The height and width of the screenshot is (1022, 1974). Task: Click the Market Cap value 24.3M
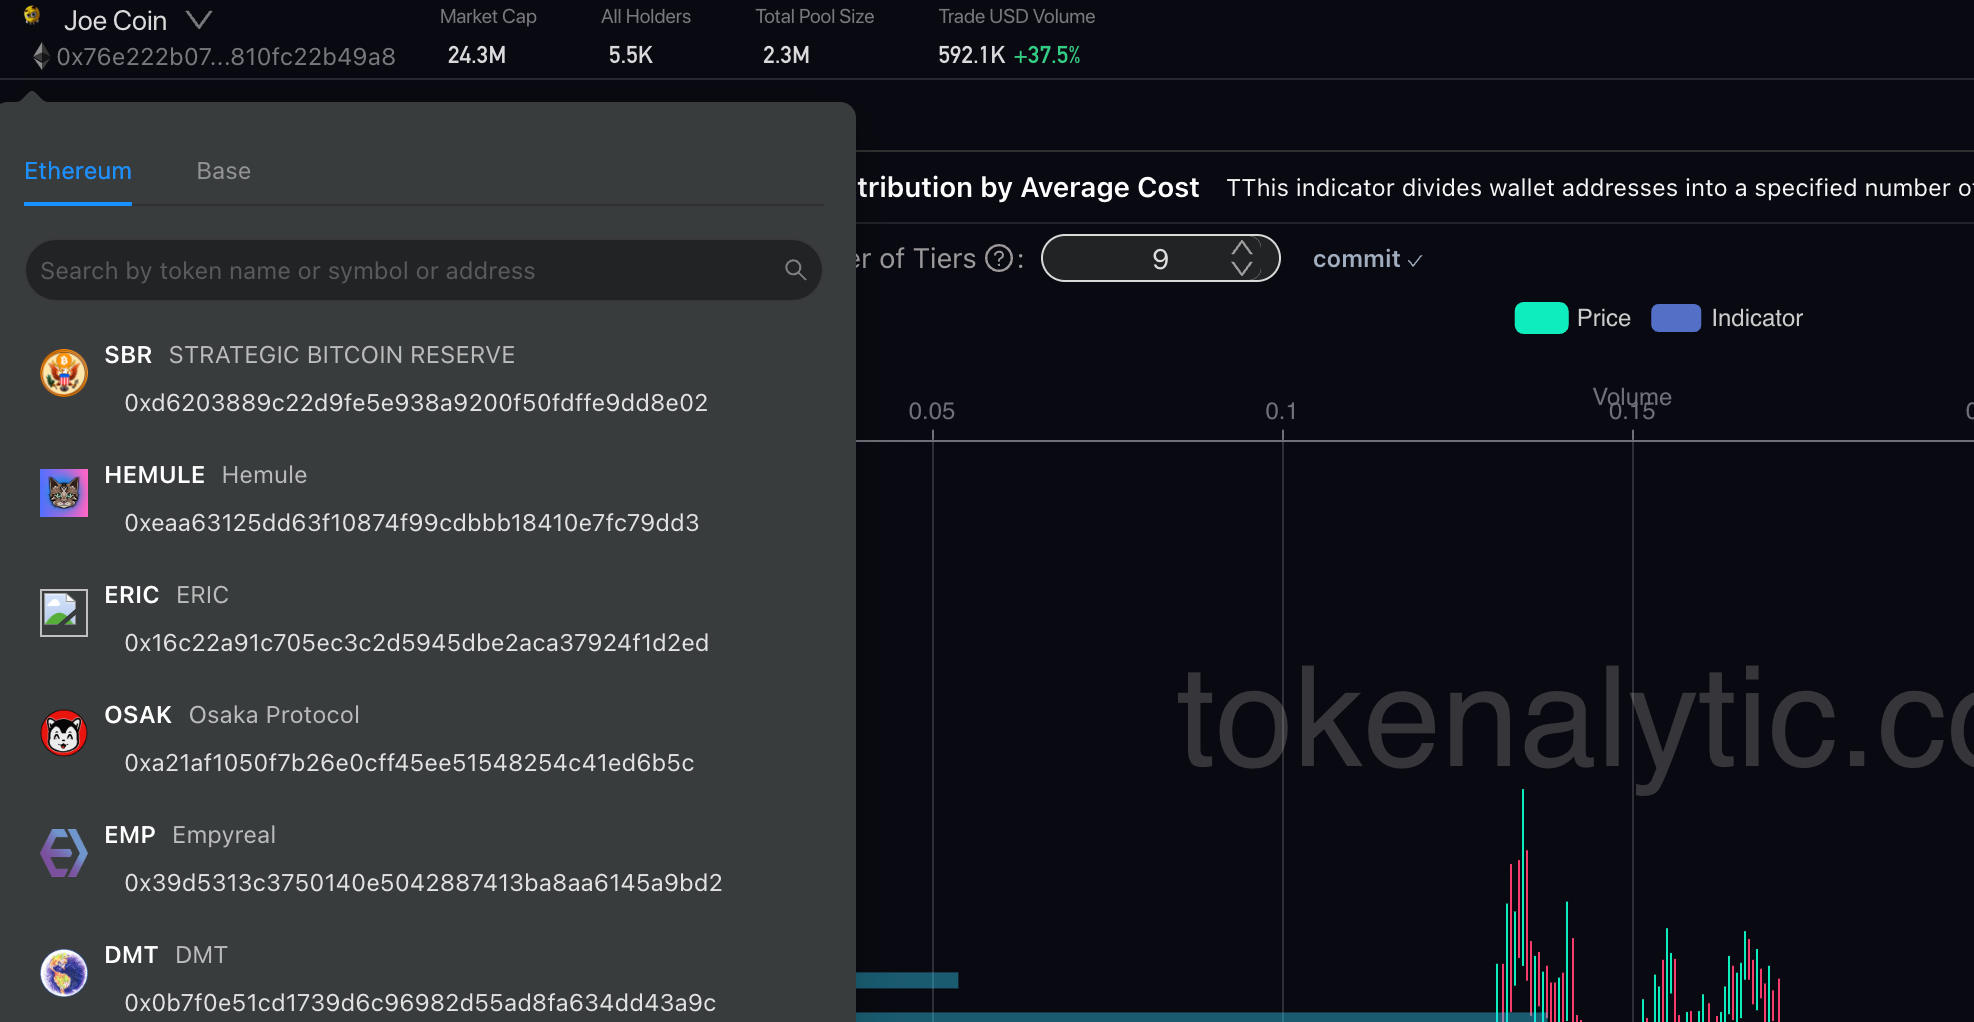[x=477, y=55]
